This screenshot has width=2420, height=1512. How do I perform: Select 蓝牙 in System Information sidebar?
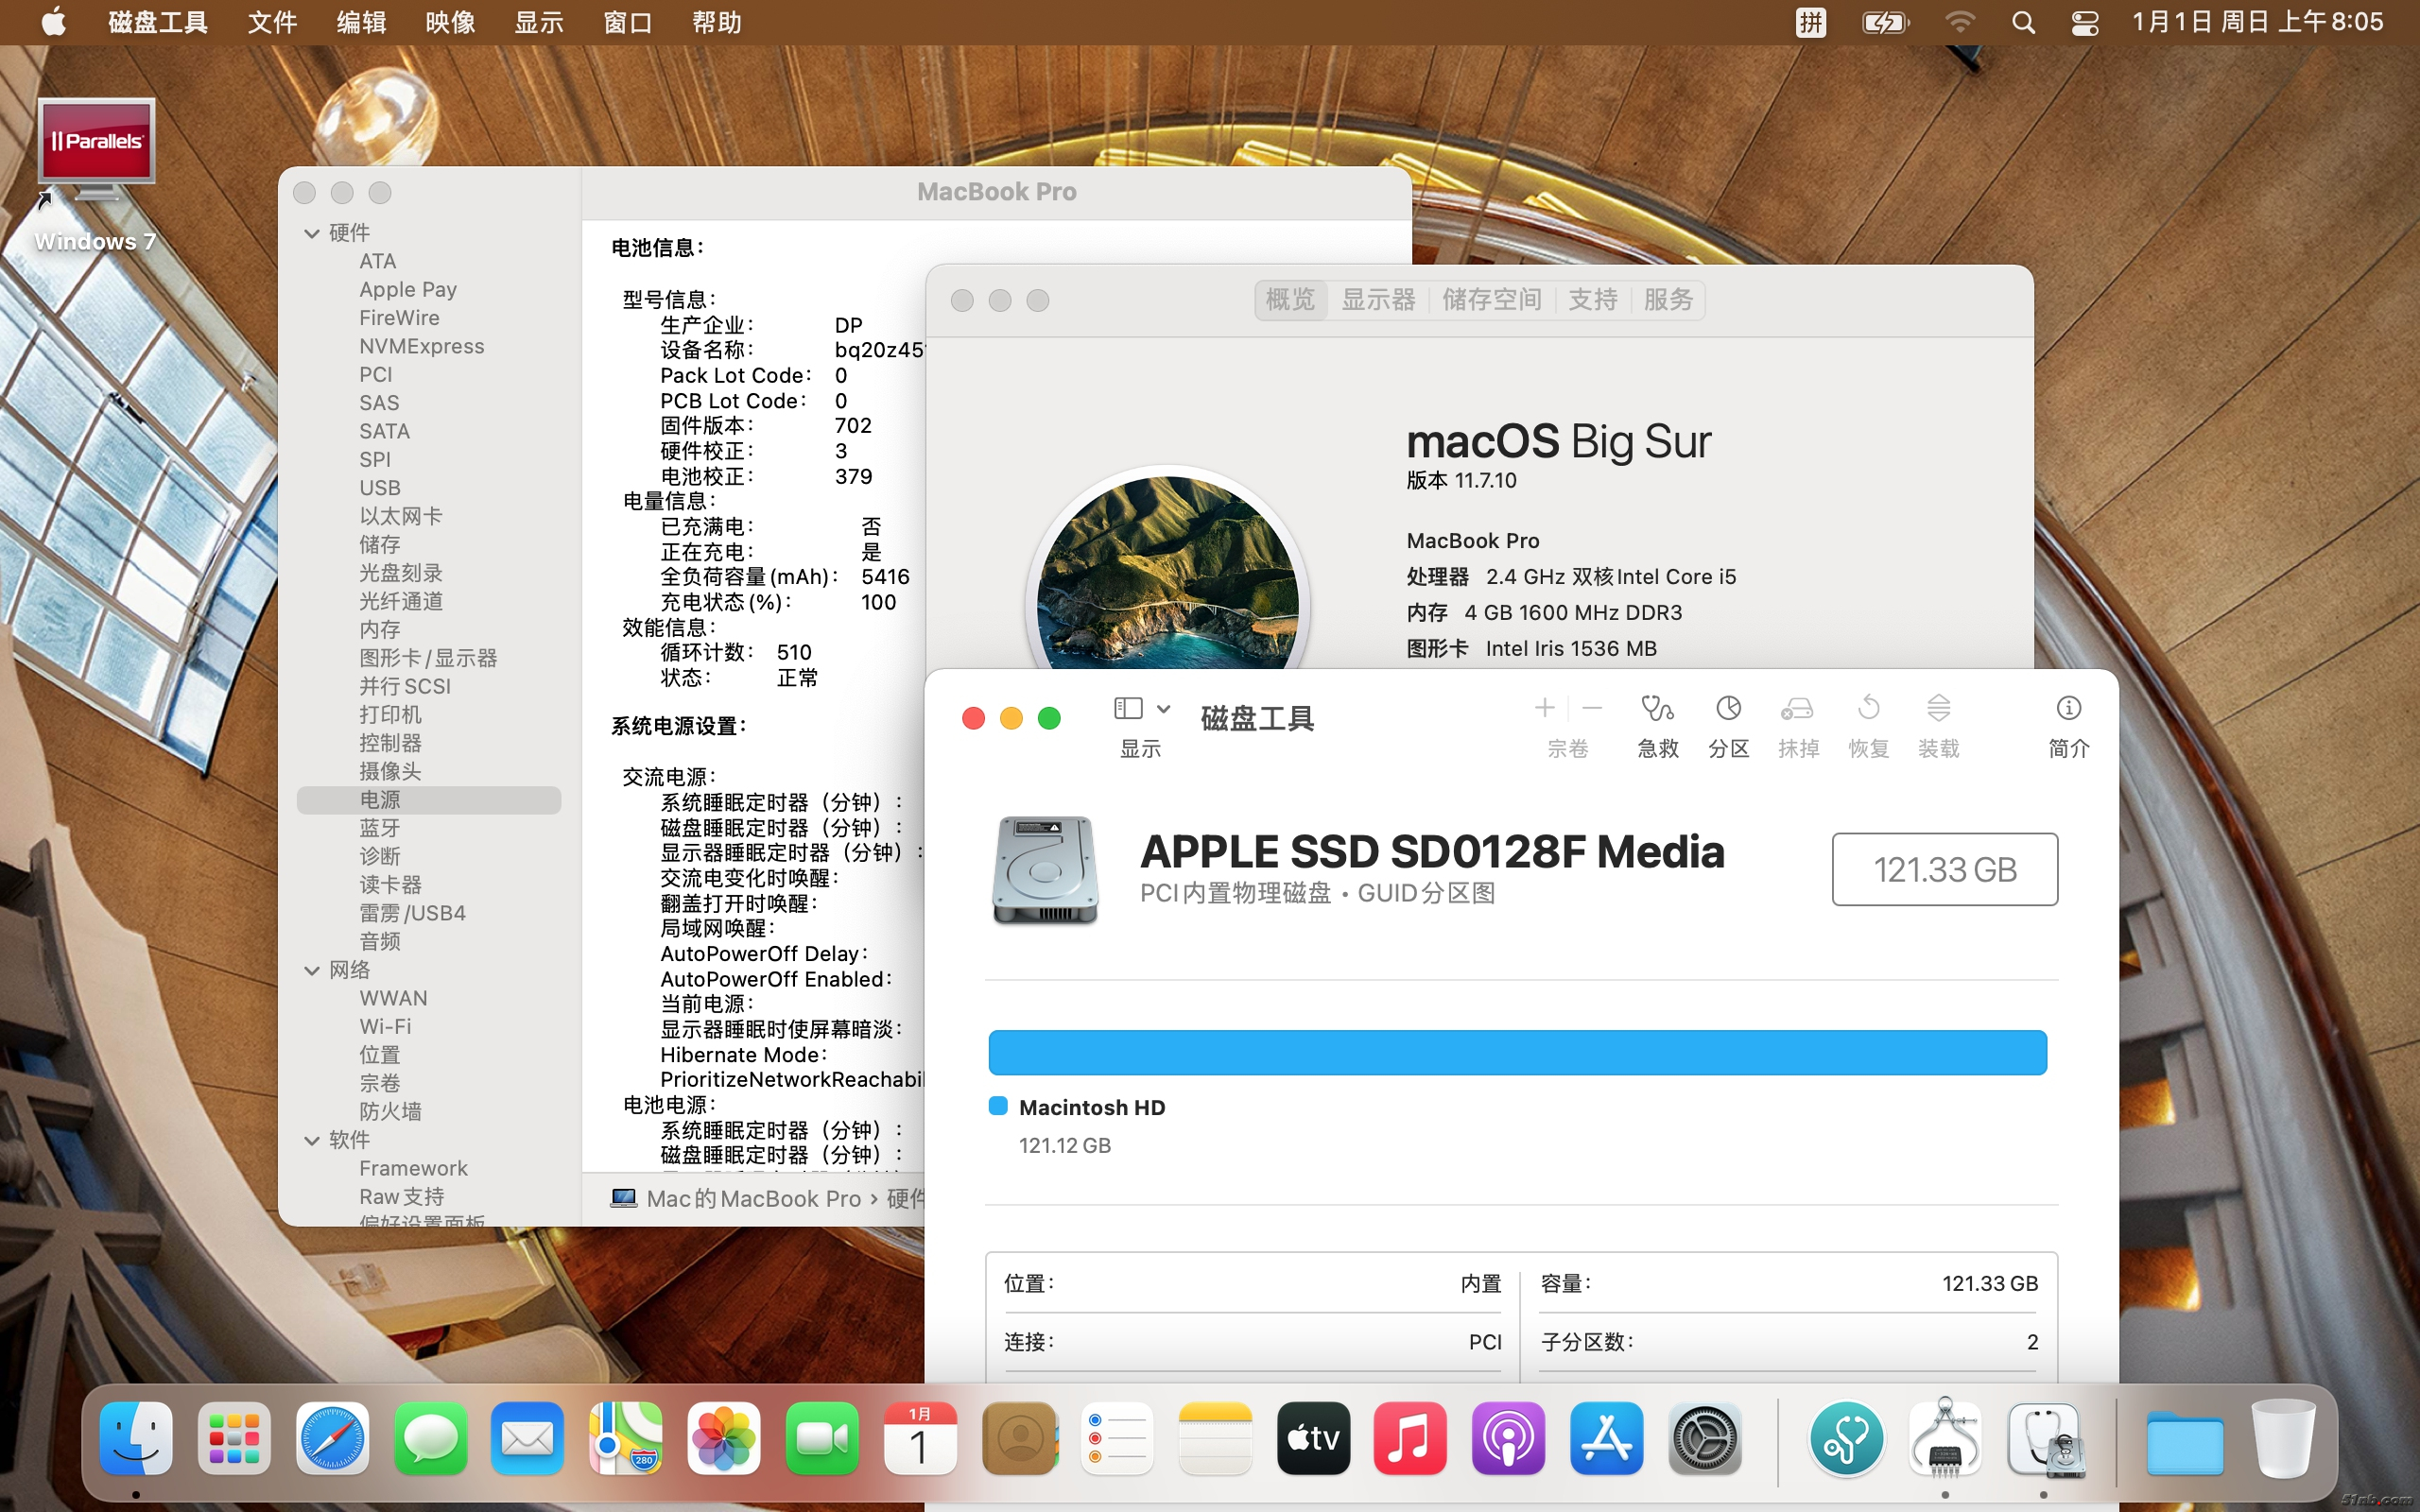(380, 828)
